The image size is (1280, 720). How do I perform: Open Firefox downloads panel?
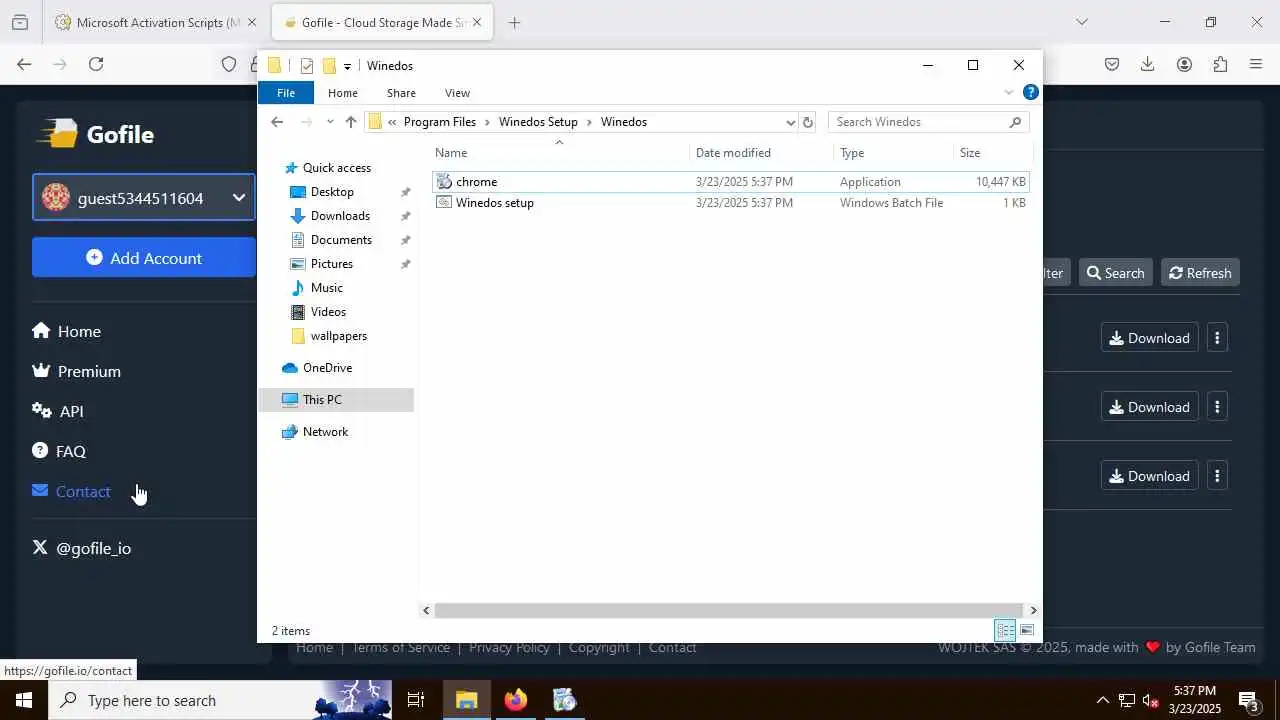click(x=1148, y=64)
